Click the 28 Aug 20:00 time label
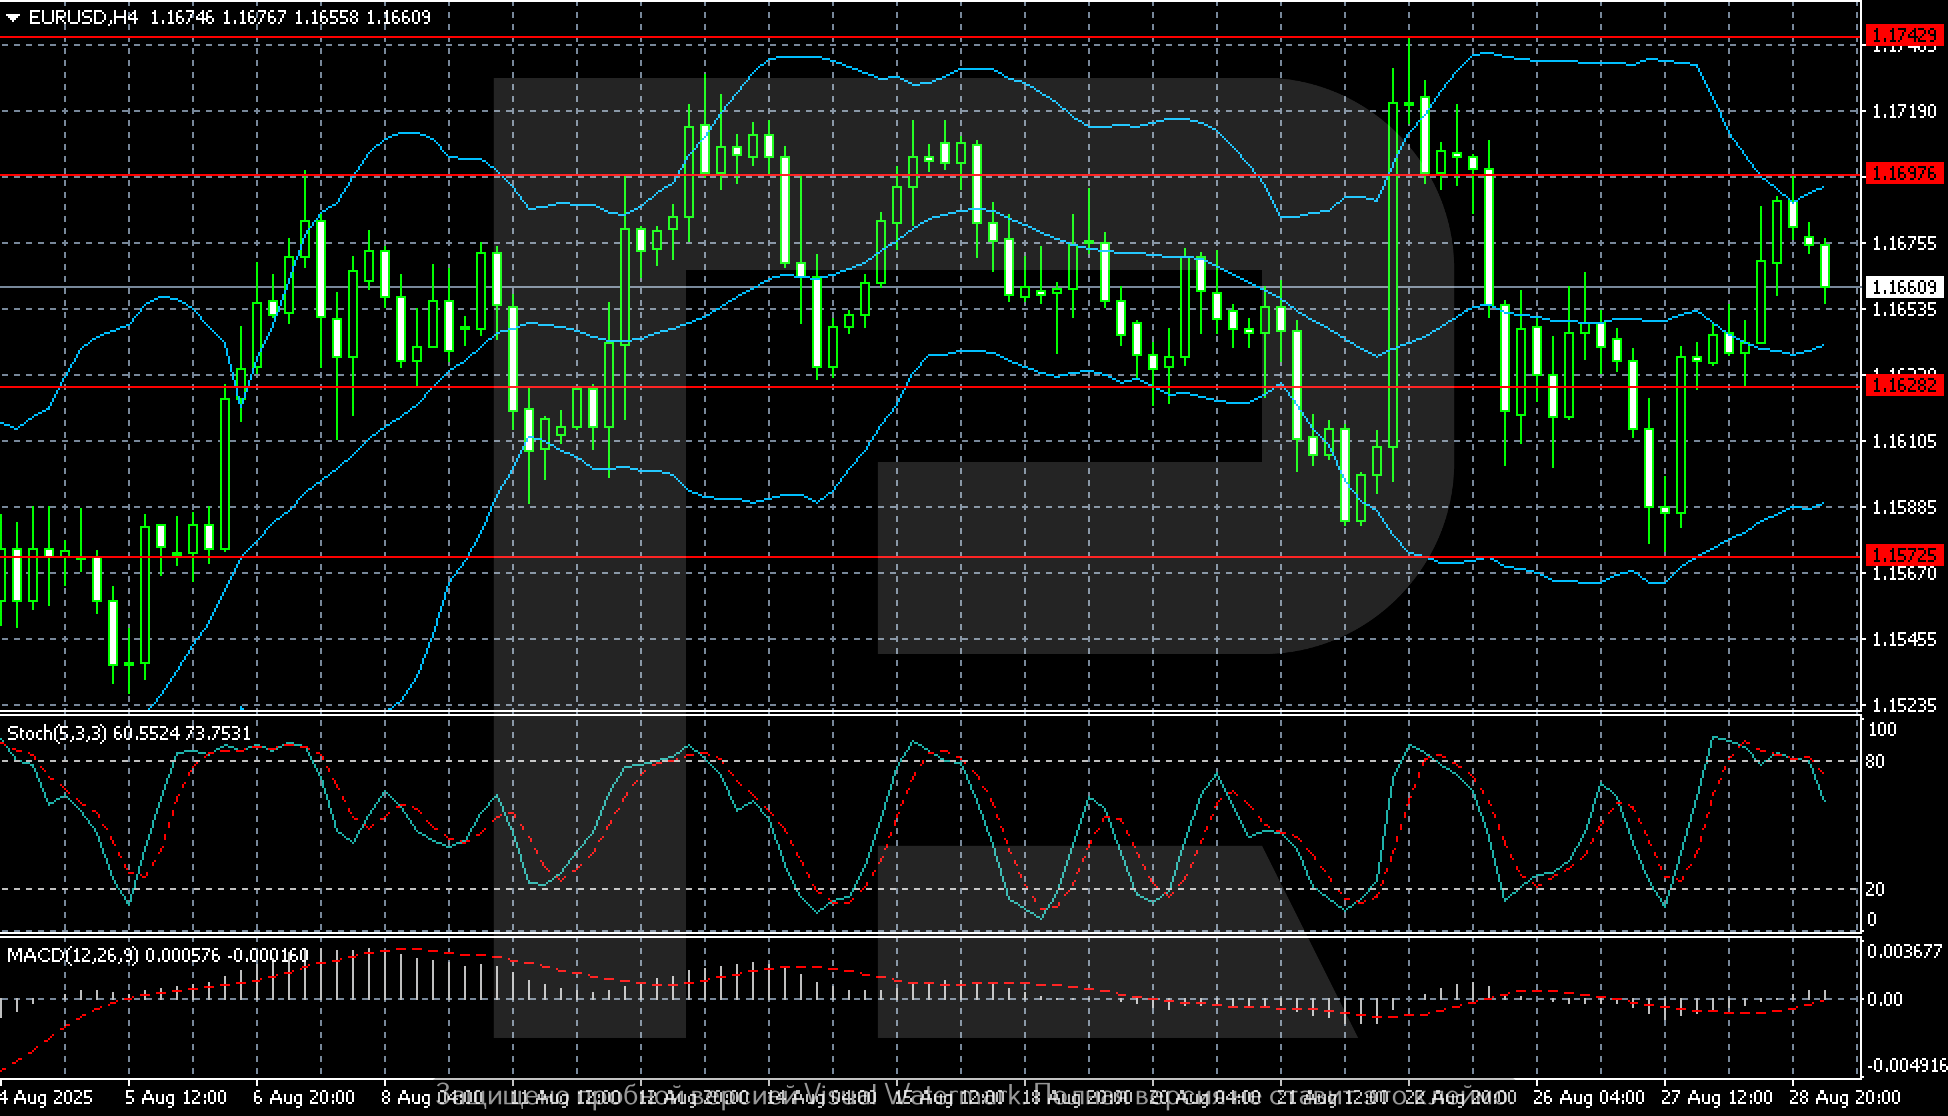The image size is (1948, 1116). 1844,1097
